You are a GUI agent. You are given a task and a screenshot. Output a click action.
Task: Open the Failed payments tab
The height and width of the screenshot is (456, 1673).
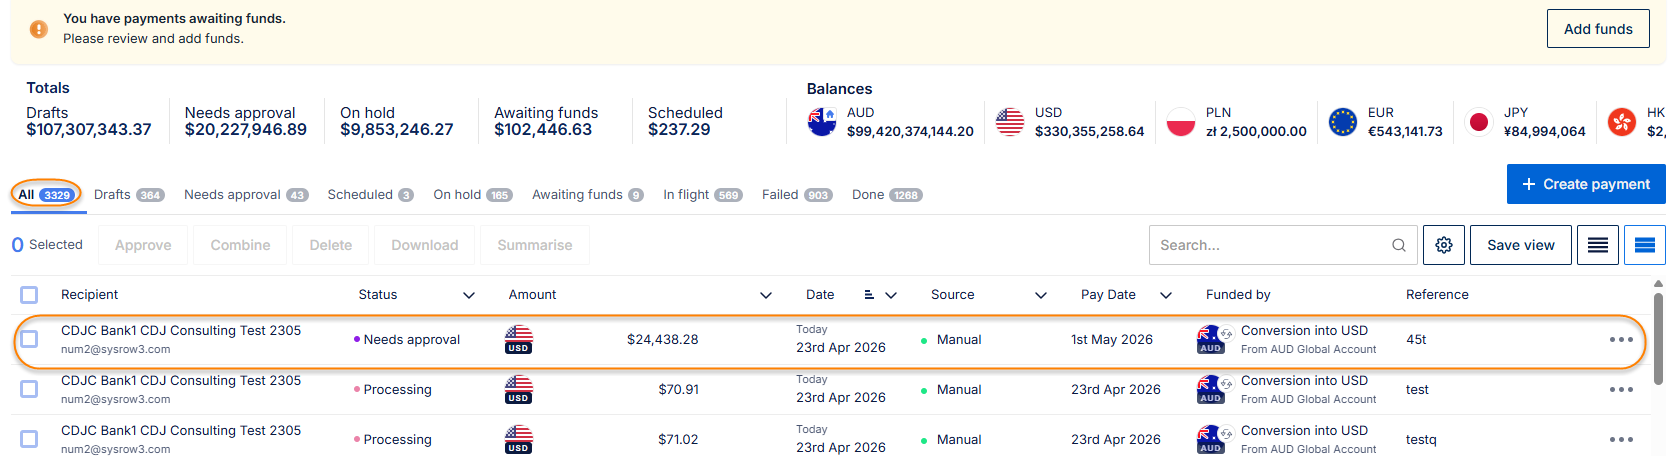tap(796, 195)
